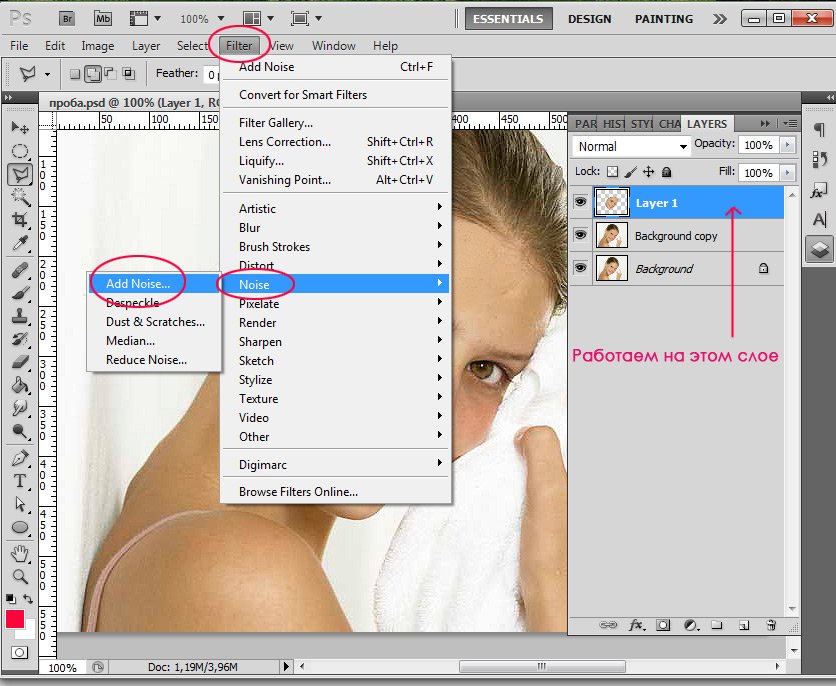This screenshot has height=686, width=836.
Task: Open the Normal blend mode dropdown
Action: [633, 146]
